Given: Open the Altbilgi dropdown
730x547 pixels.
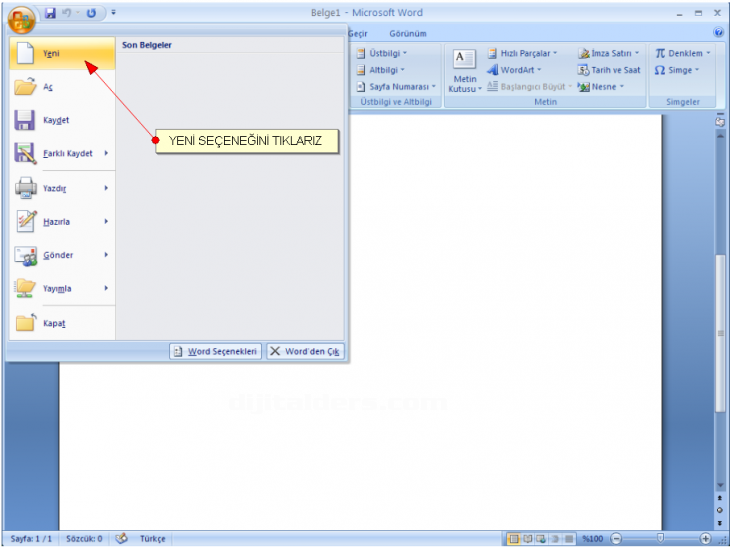Looking at the screenshot, I should [381, 70].
